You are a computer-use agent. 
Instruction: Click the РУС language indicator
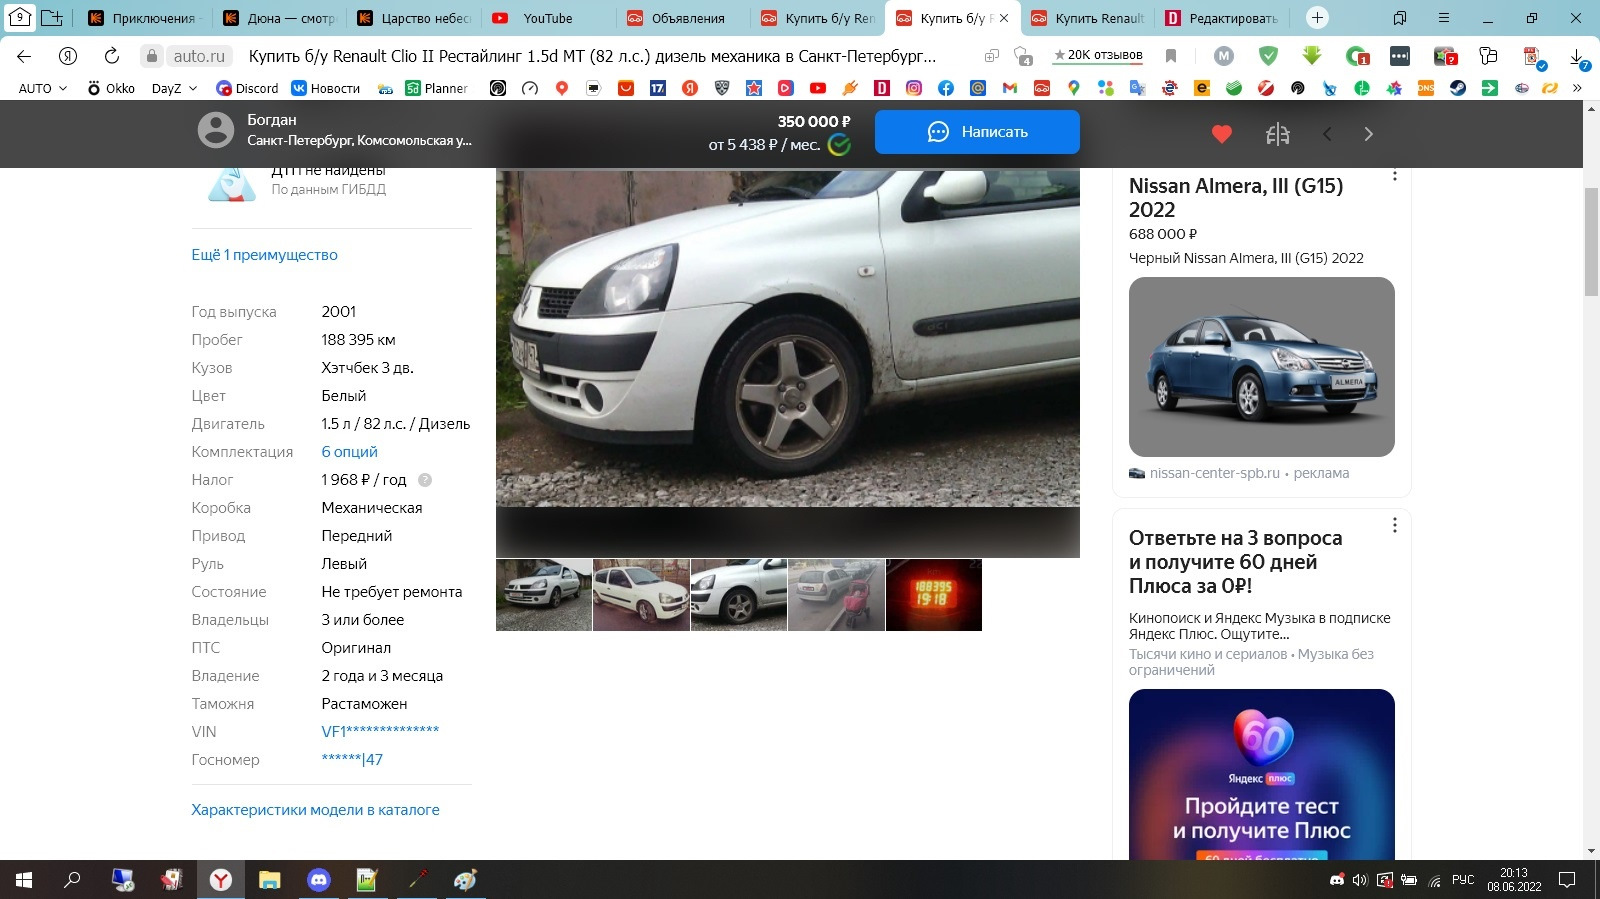[x=1463, y=880]
